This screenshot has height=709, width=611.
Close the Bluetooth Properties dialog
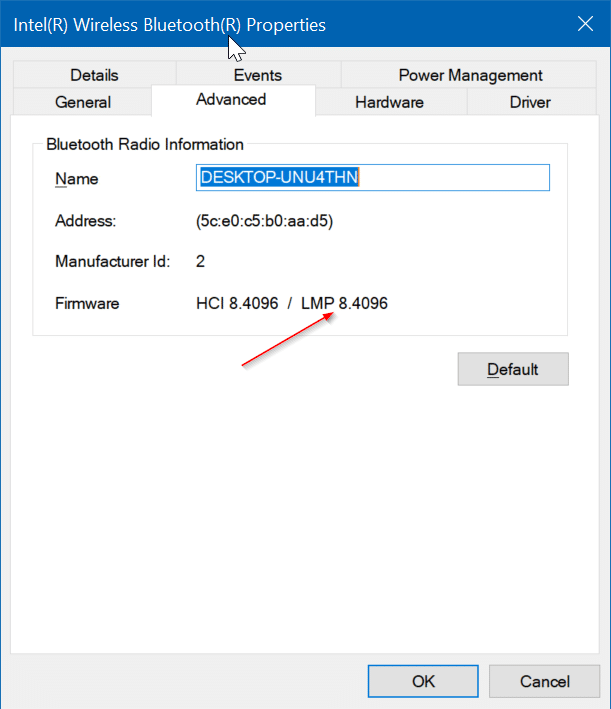click(585, 24)
